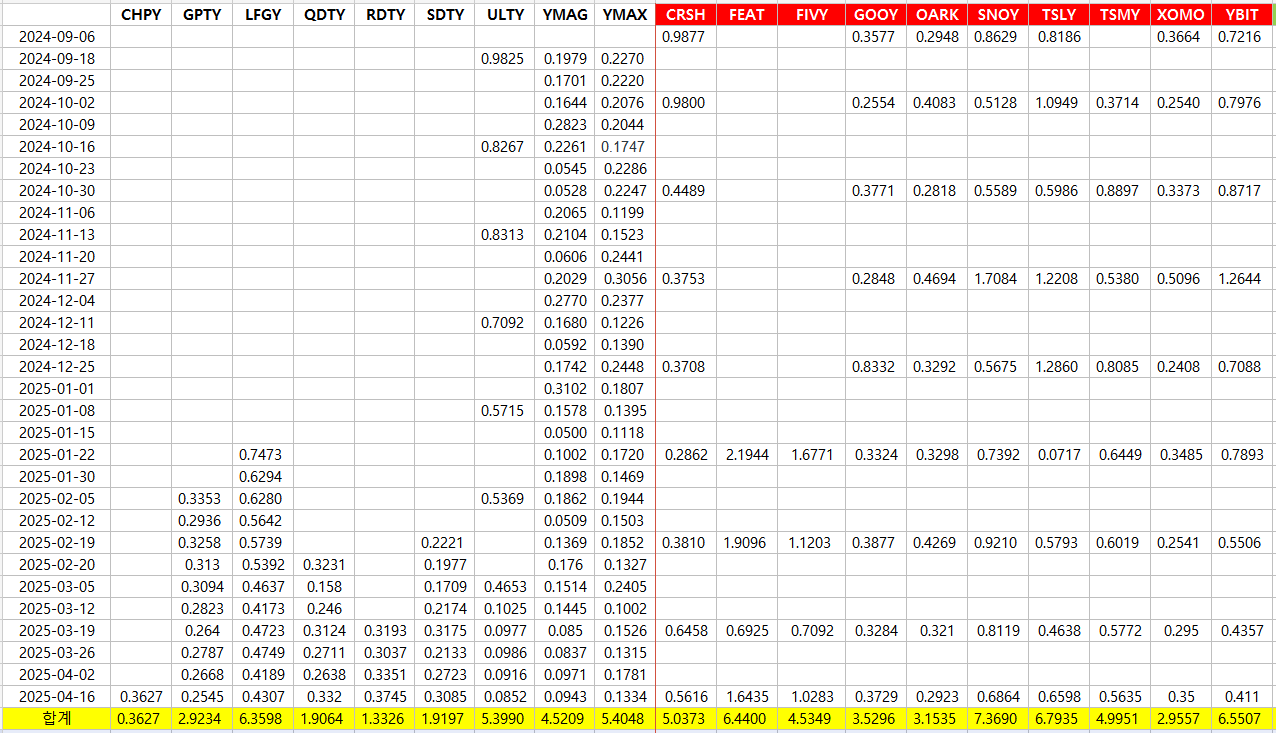Click the QDTY column header
This screenshot has height=733, width=1276.
324,14
